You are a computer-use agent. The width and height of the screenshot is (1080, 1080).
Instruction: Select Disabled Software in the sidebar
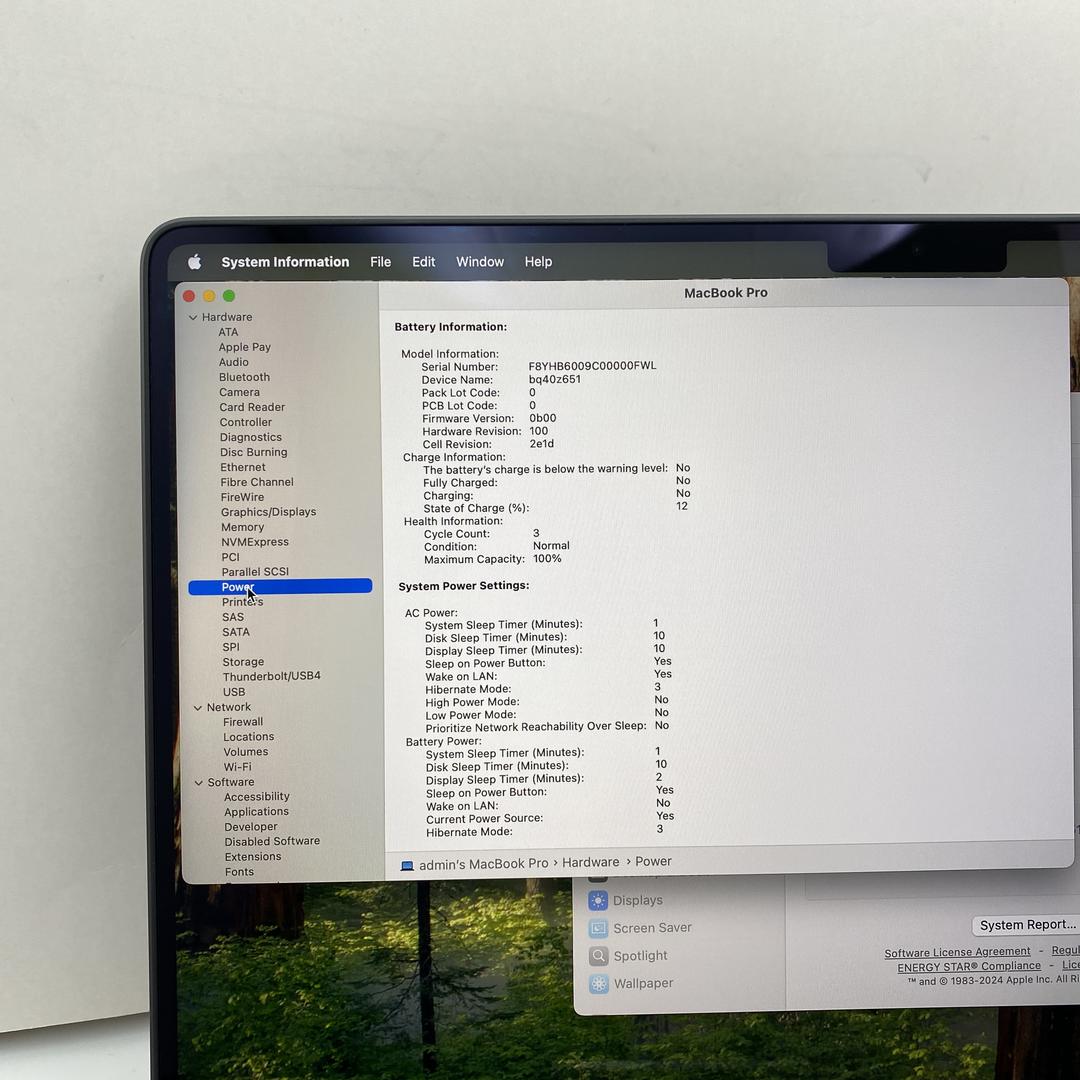[x=272, y=842]
